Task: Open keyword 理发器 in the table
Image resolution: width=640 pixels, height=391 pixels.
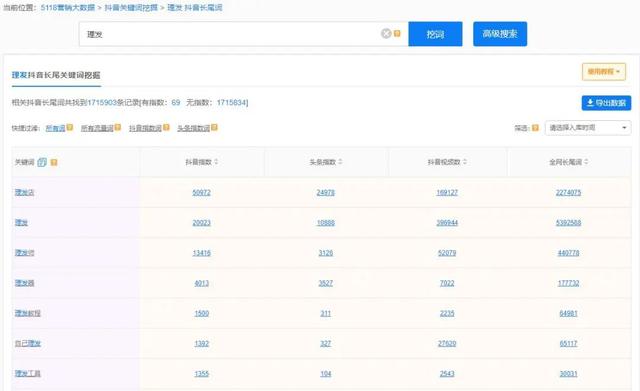Action: click(x=24, y=283)
